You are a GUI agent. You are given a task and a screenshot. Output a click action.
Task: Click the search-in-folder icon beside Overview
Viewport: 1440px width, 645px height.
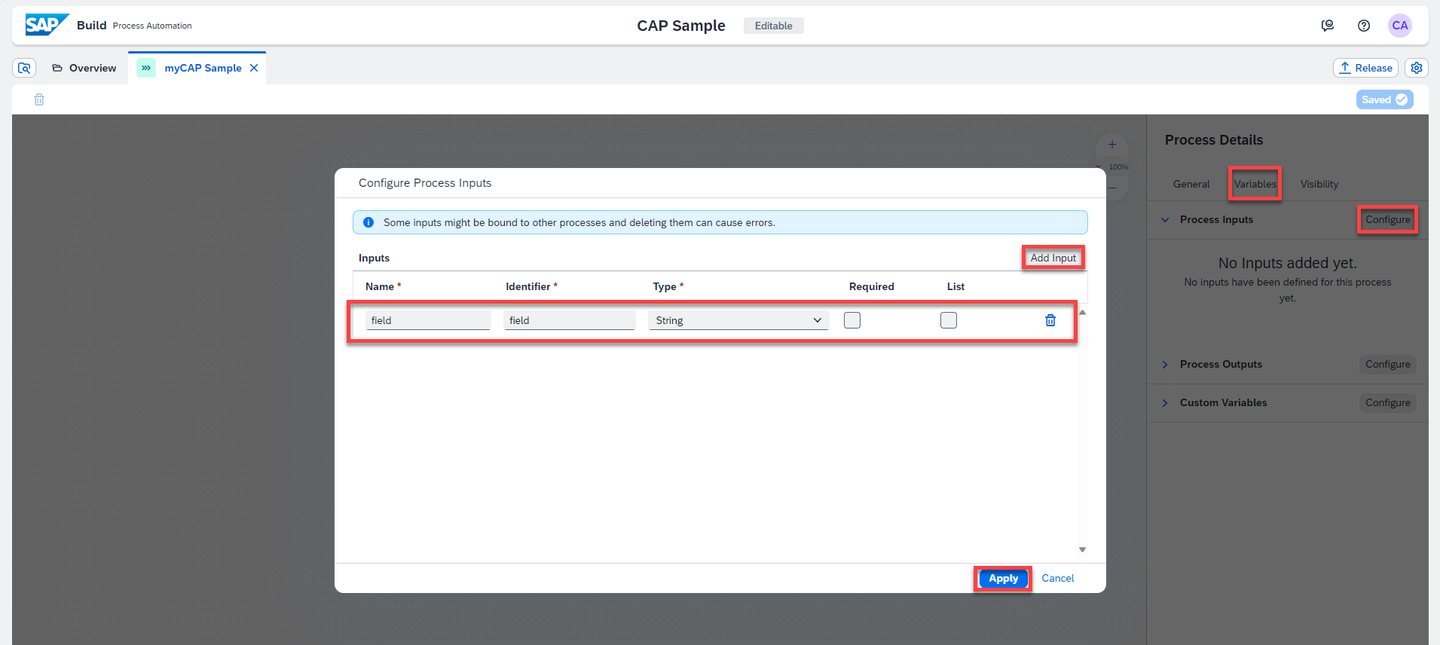click(x=25, y=68)
